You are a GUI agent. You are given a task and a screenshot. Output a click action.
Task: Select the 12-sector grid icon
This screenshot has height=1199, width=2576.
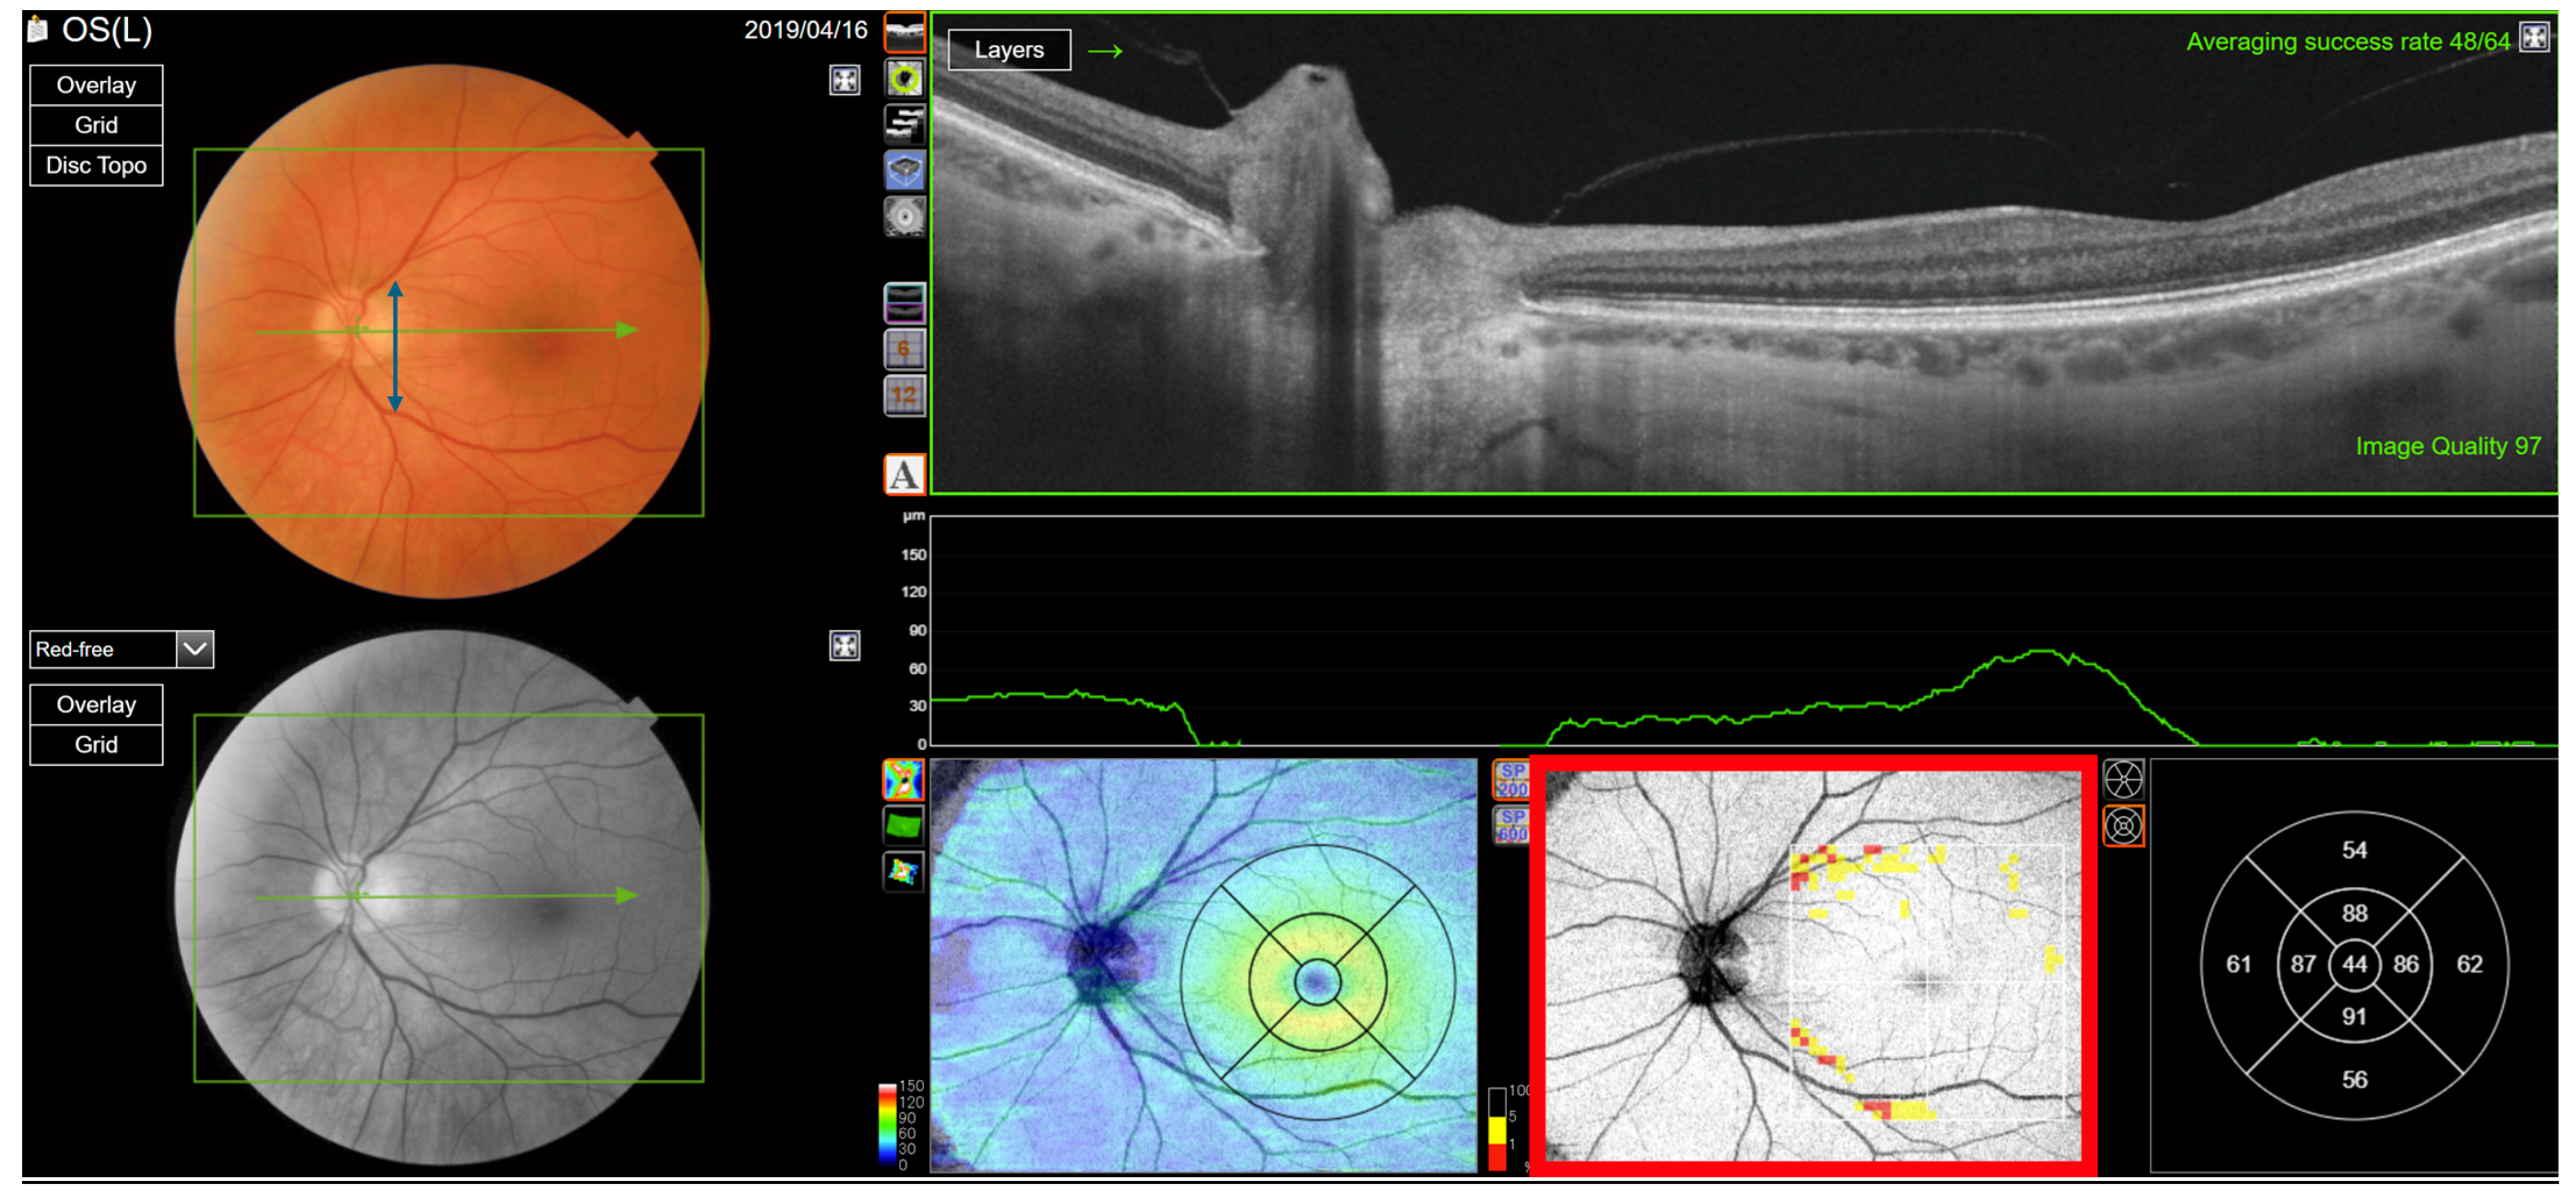click(905, 395)
